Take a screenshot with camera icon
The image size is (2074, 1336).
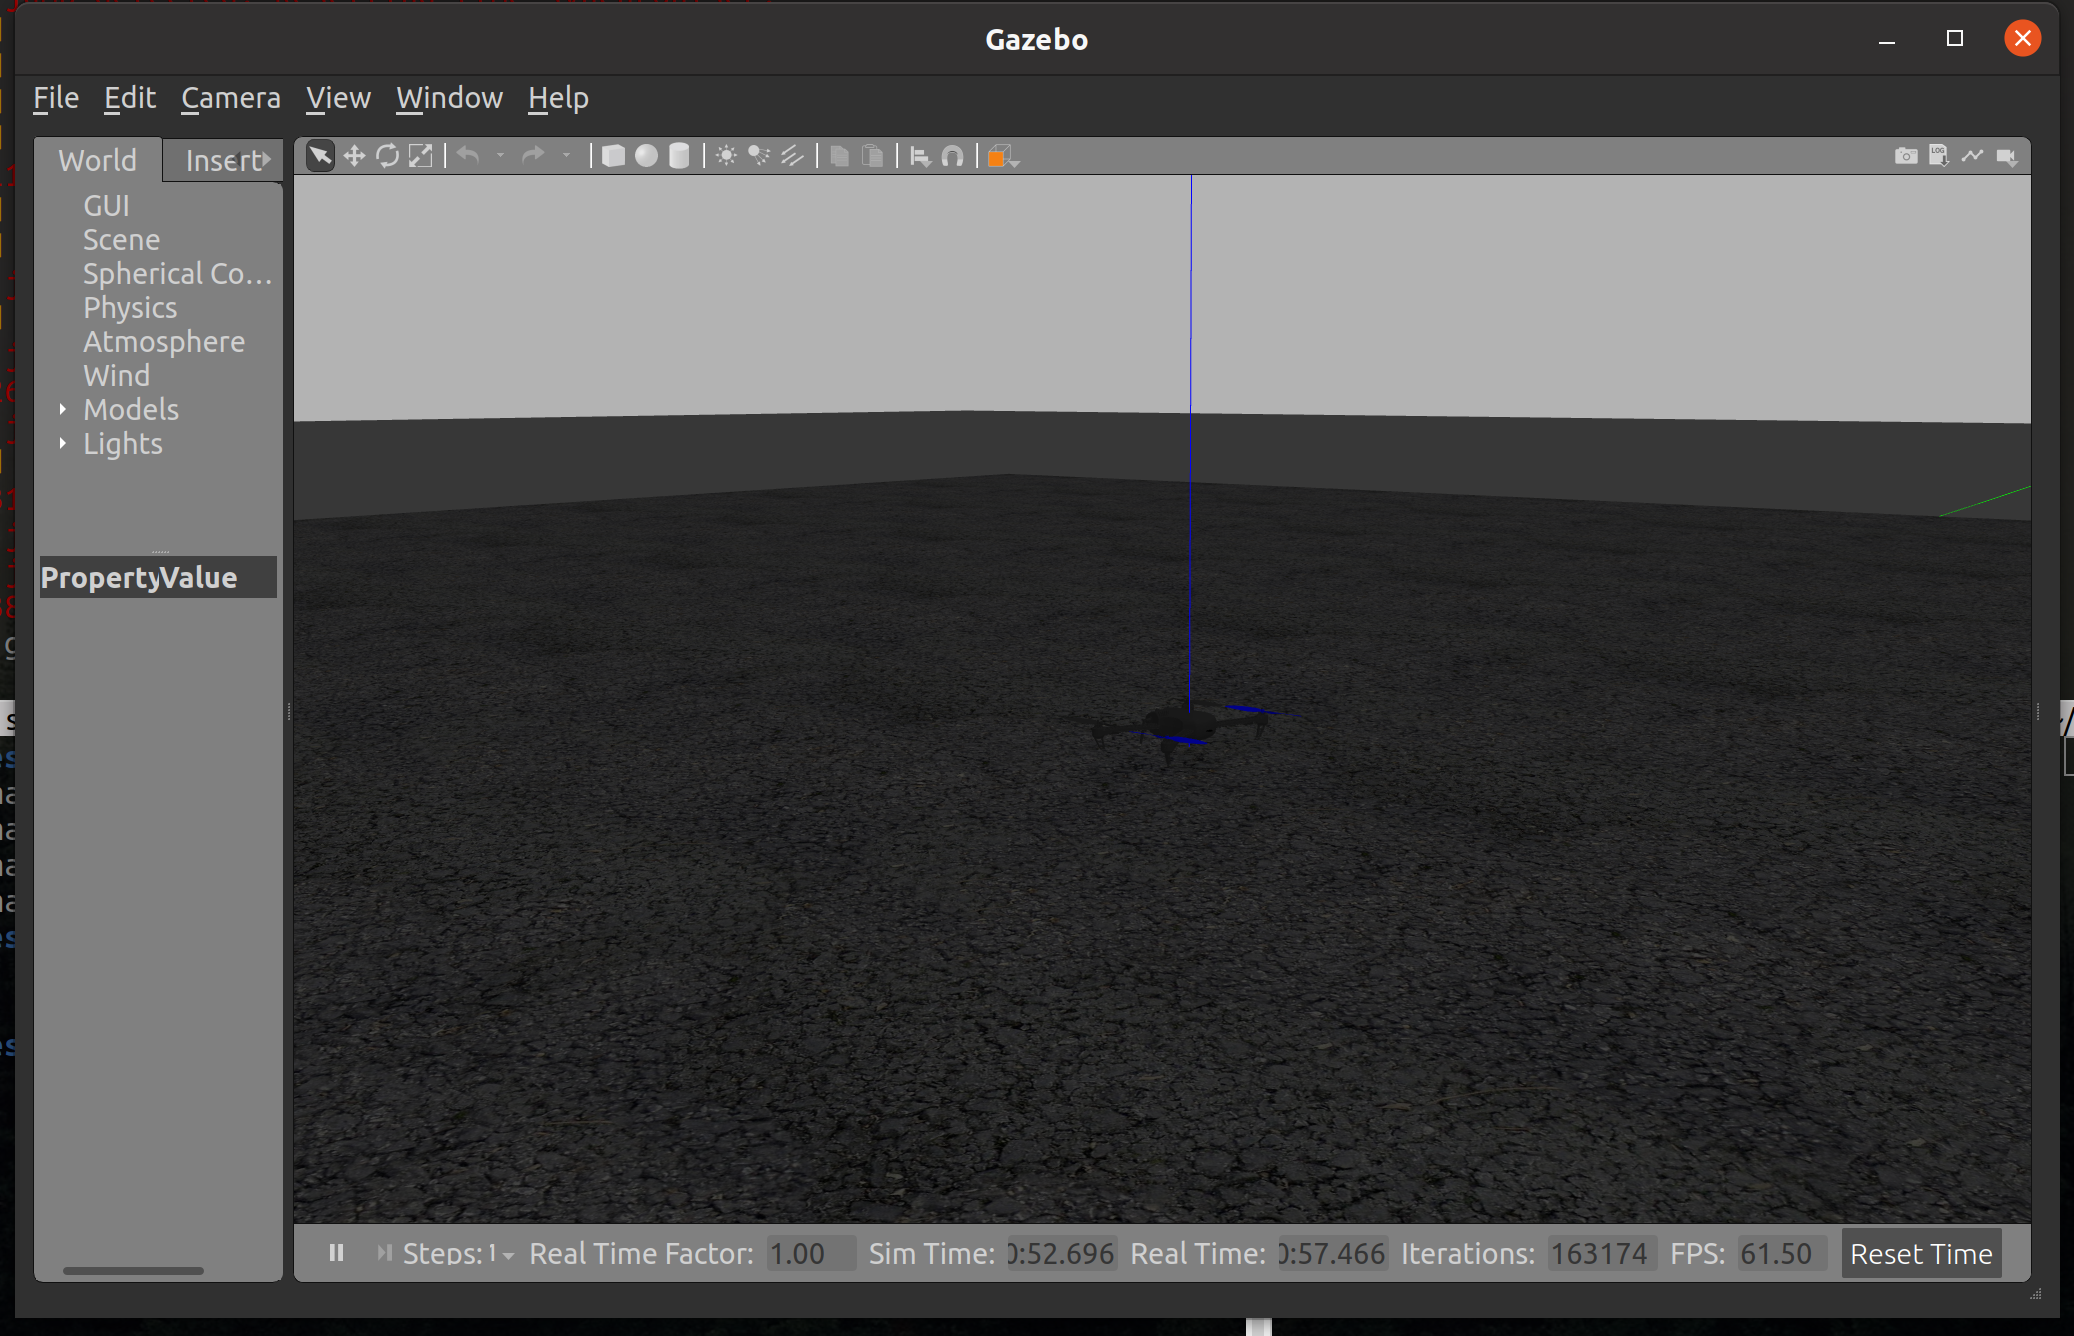pos(1906,156)
